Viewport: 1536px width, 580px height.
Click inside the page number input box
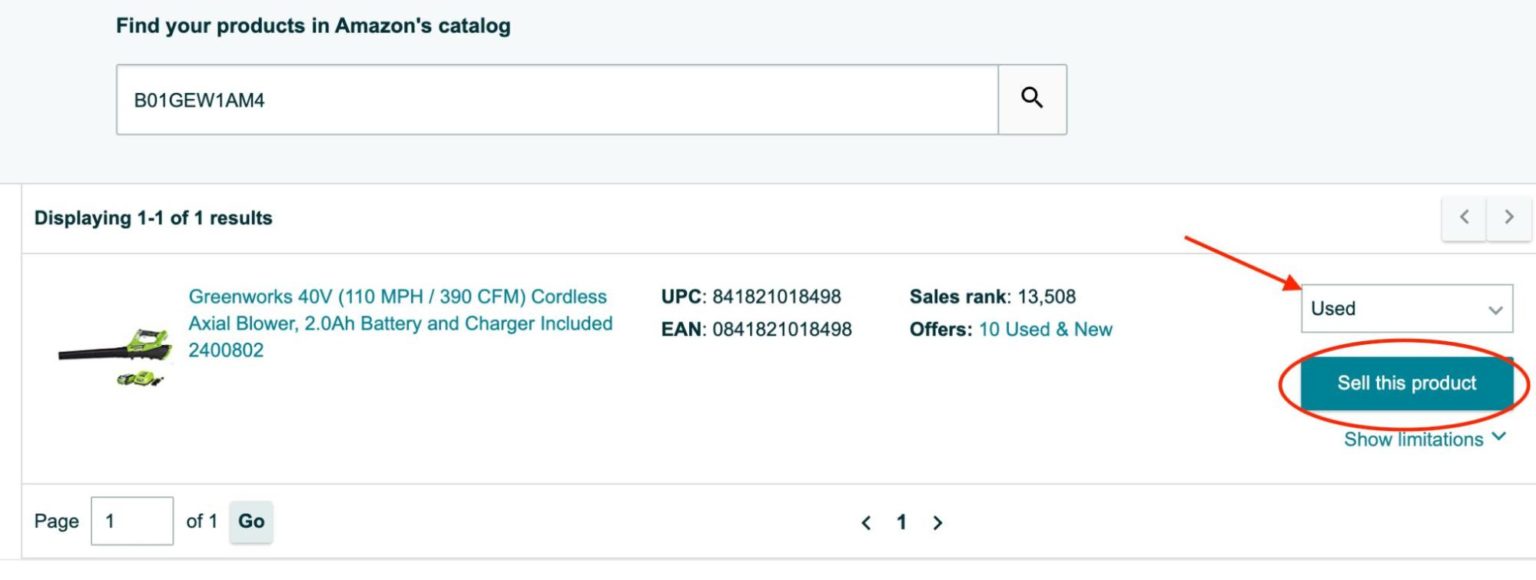(132, 519)
